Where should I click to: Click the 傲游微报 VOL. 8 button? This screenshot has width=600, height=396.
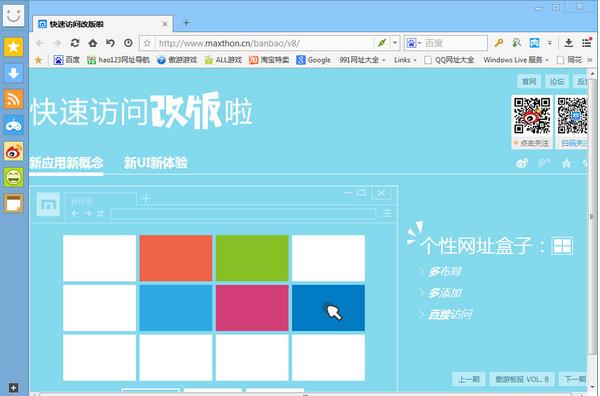pos(522,379)
